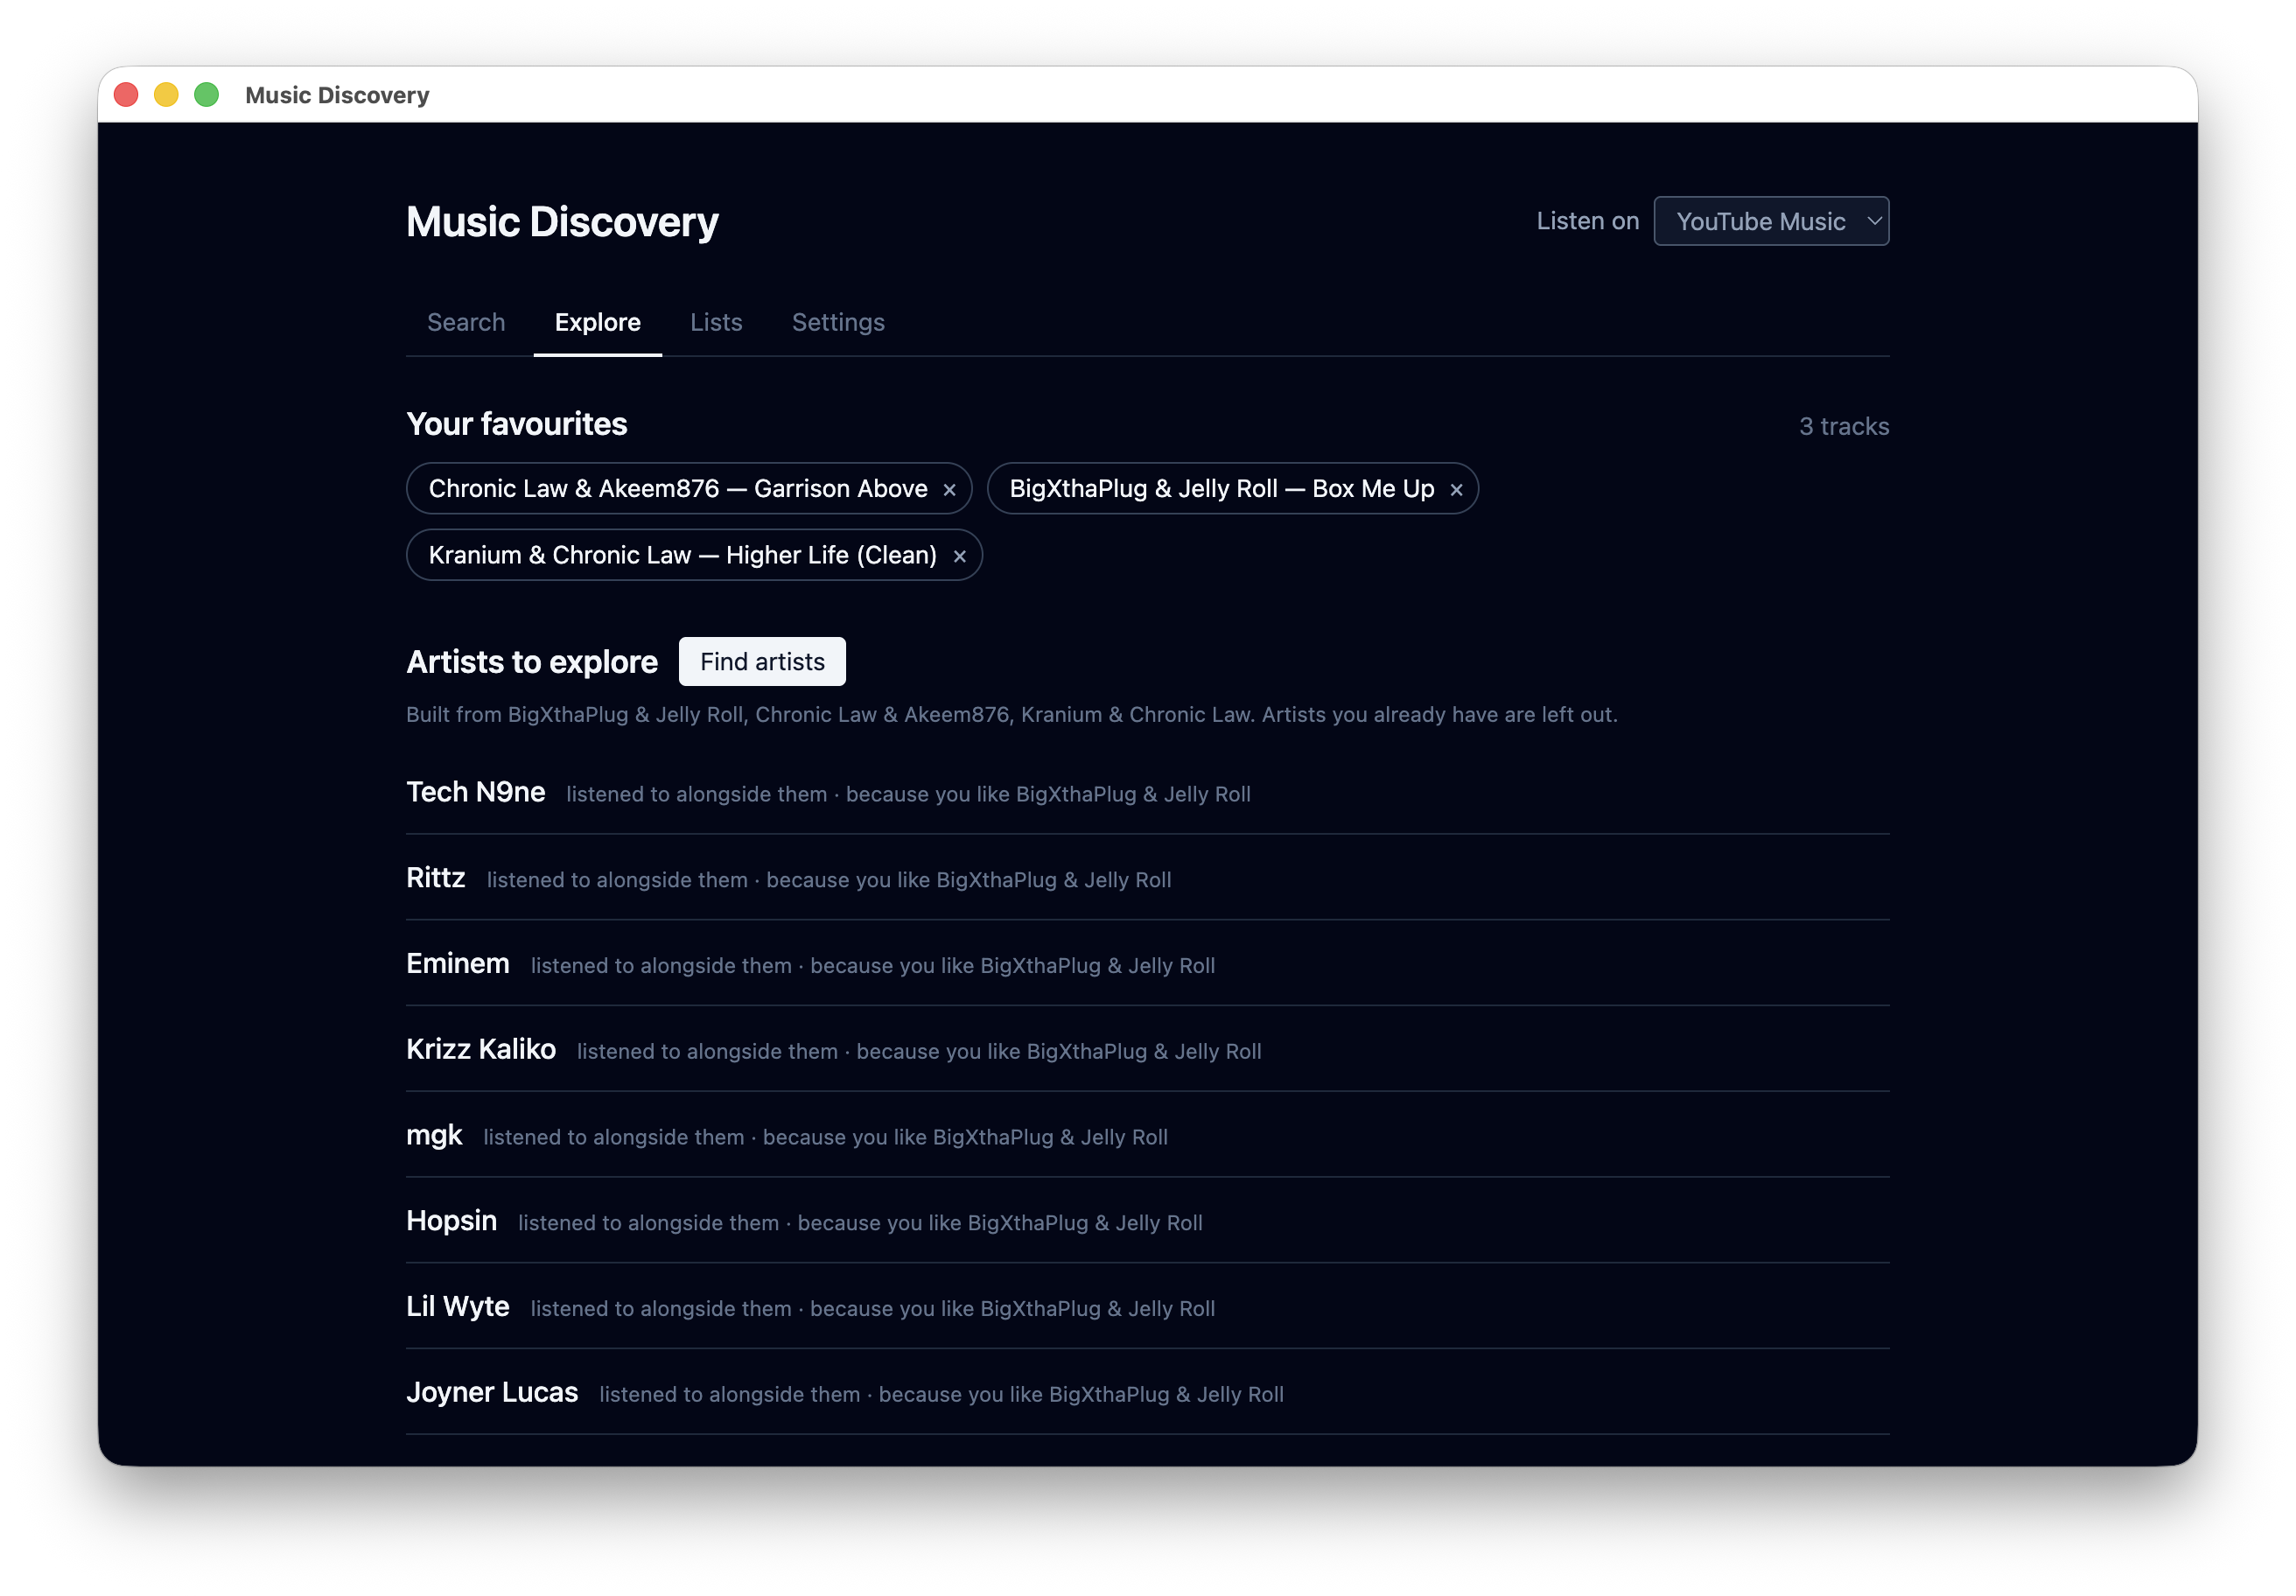2296x1596 pixels.
Task: Click the reason text beside Joyner Lucas
Action: (941, 1395)
